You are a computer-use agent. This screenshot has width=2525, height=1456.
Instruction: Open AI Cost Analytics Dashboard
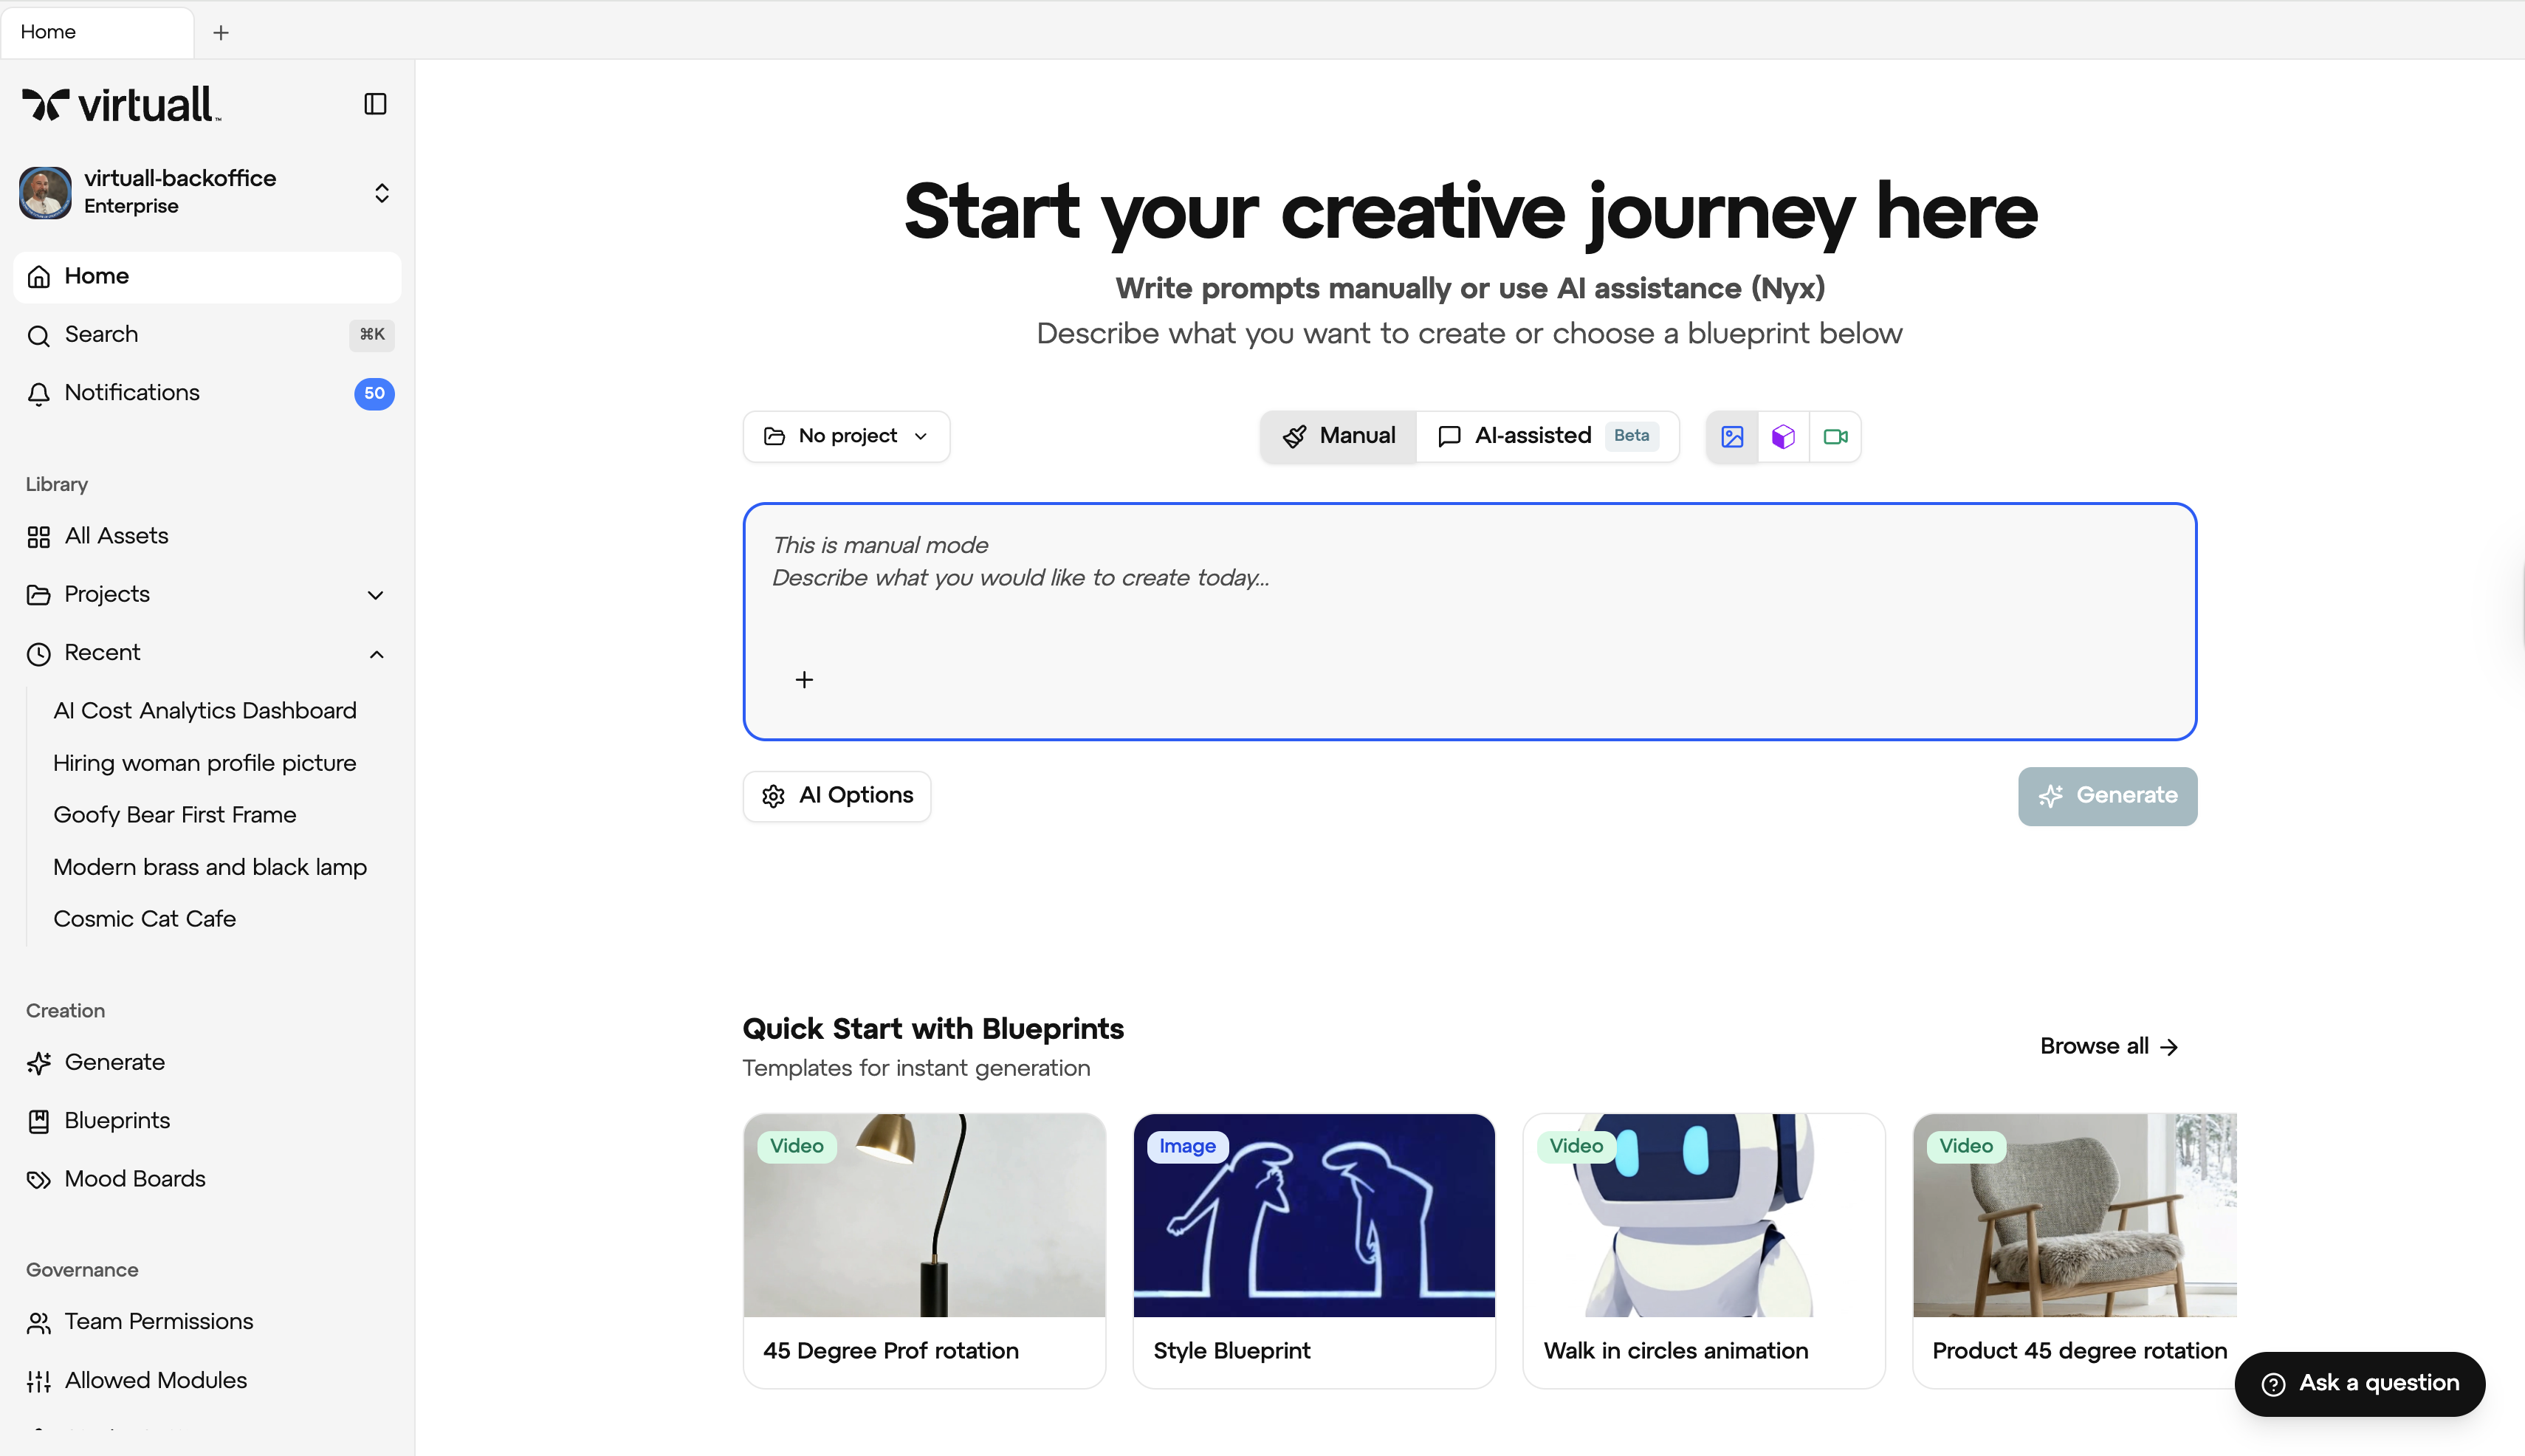coord(205,711)
